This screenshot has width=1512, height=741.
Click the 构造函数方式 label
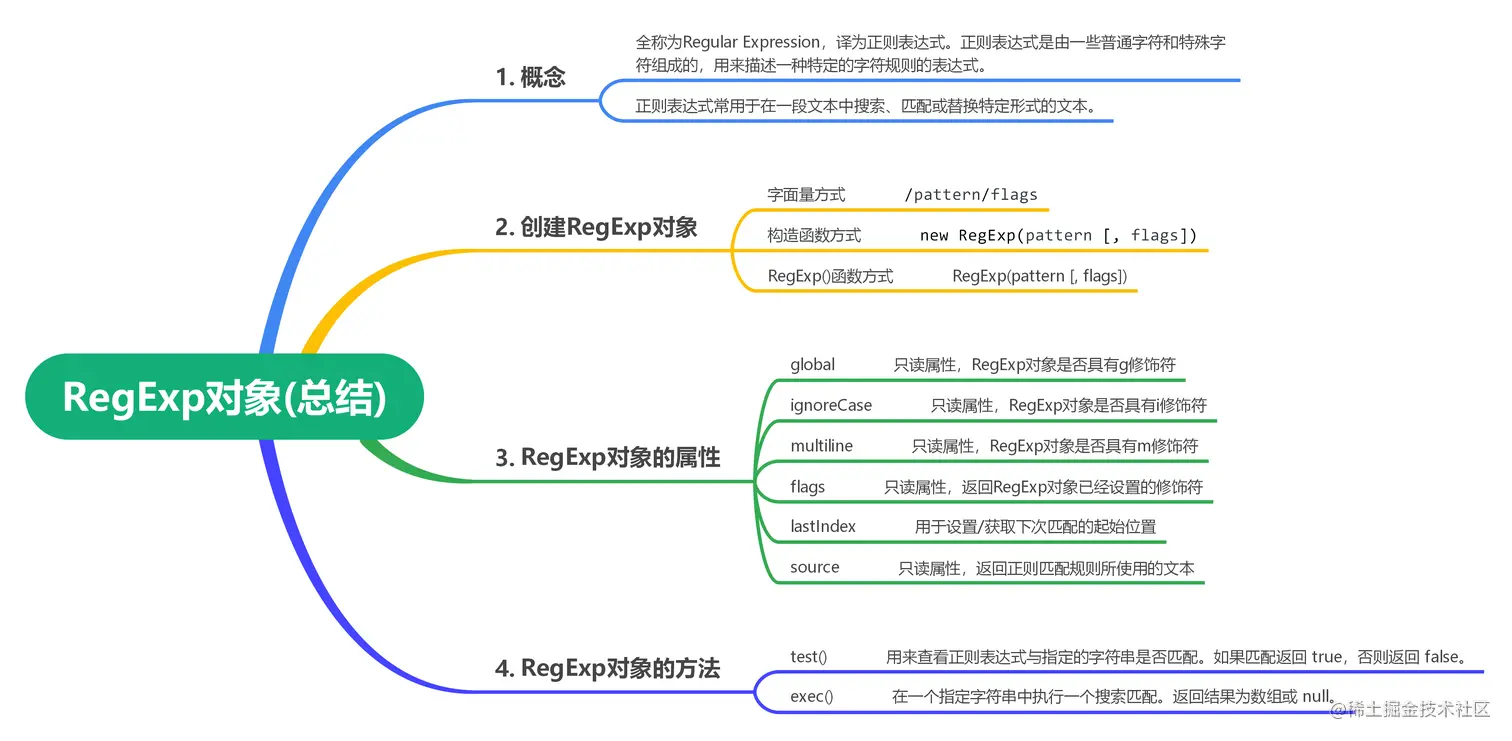[814, 235]
